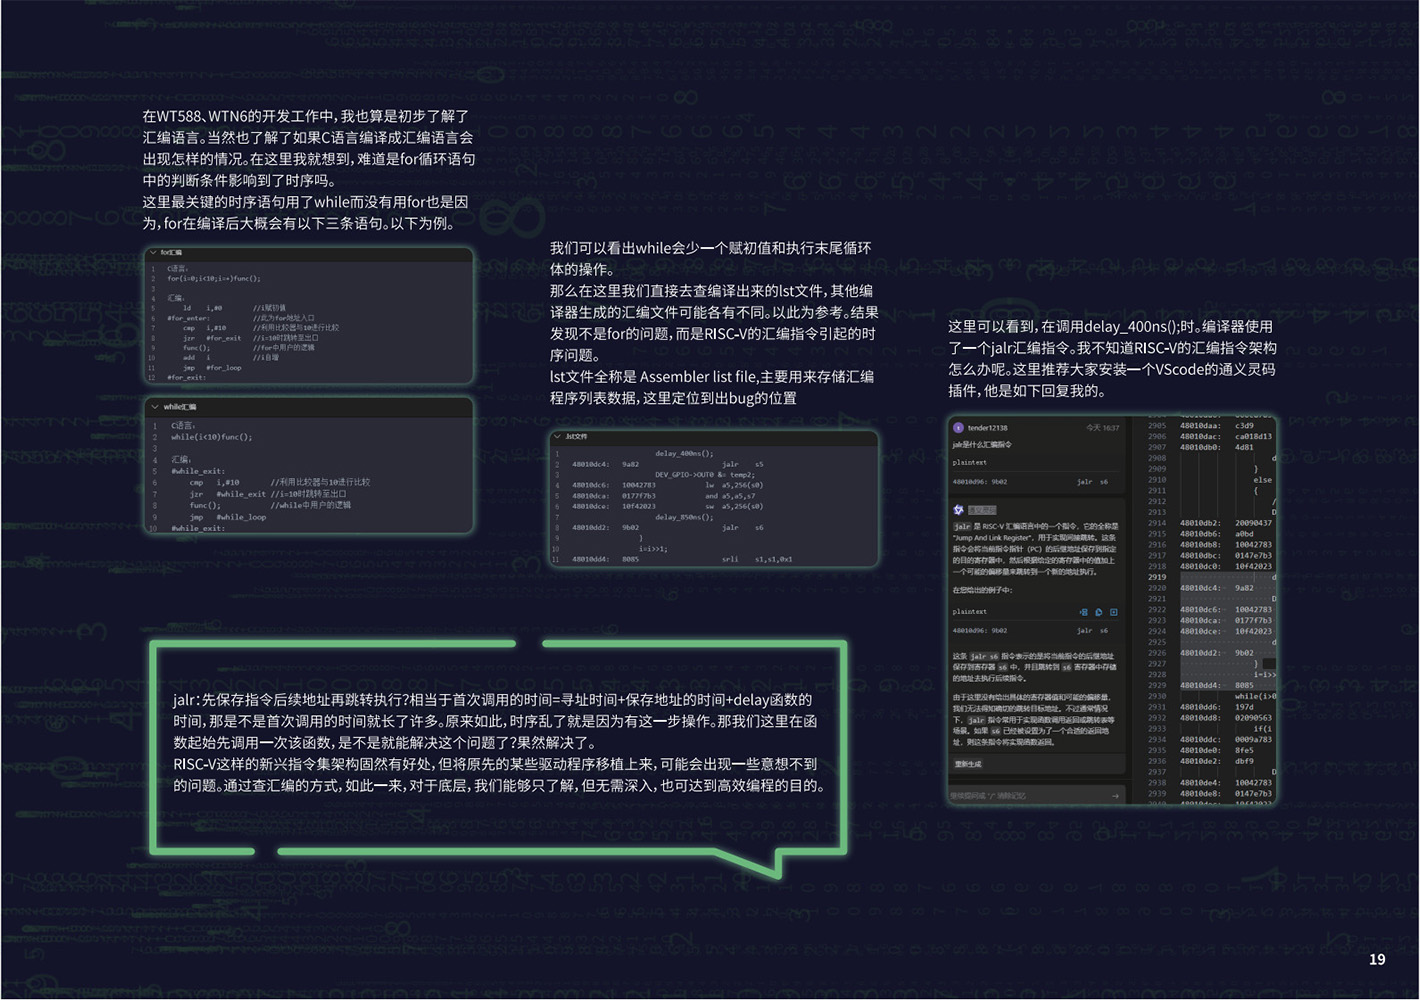Viewport: 1420px width, 1001px height.
Task: Click hex value 20090437 in the editor
Action: pyautogui.click(x=1253, y=523)
